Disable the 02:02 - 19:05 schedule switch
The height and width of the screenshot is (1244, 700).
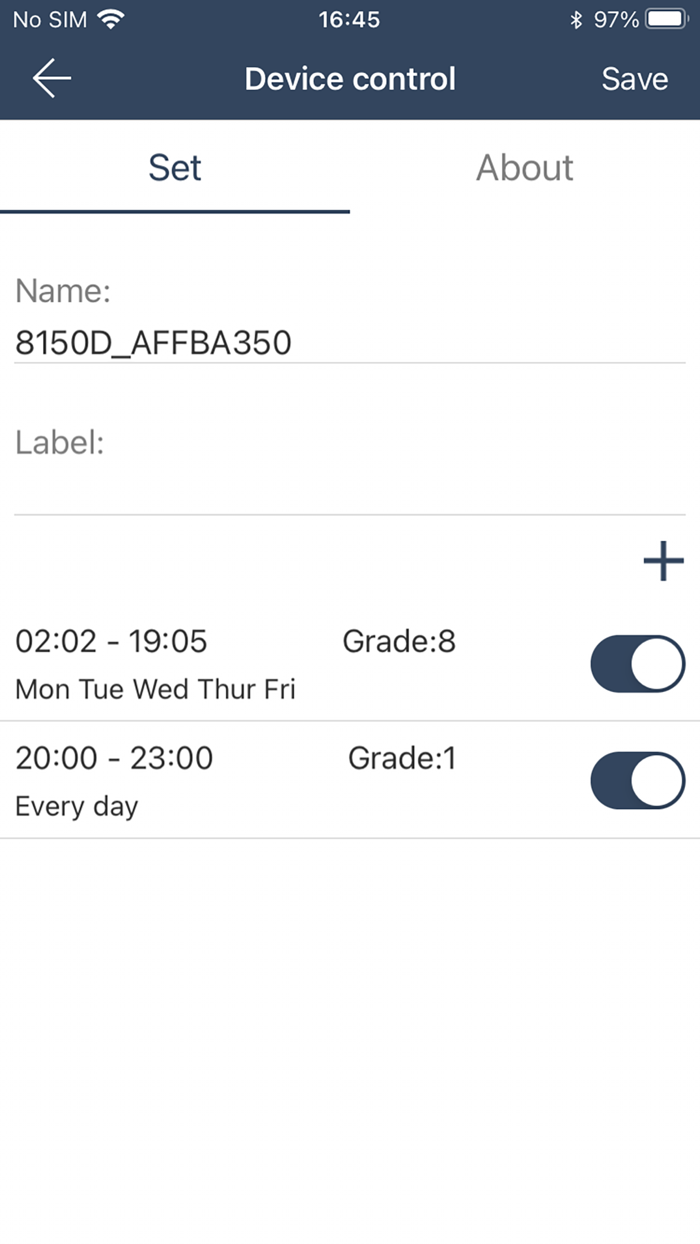point(637,664)
